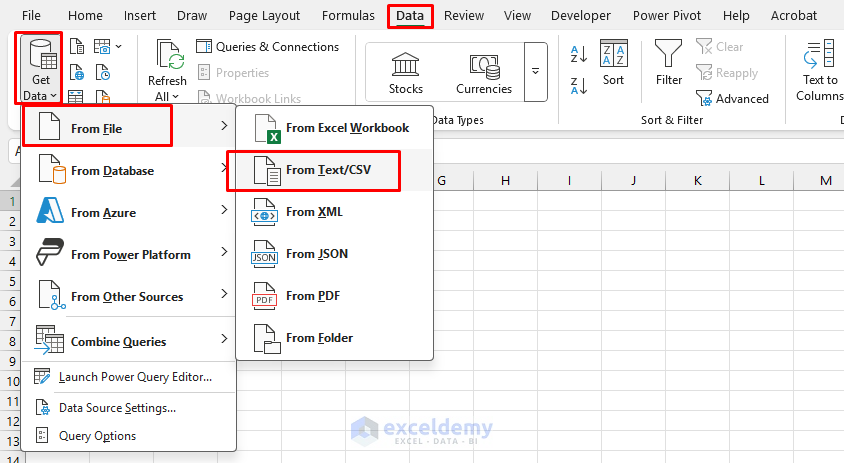Open Advanced filter options

(732, 99)
